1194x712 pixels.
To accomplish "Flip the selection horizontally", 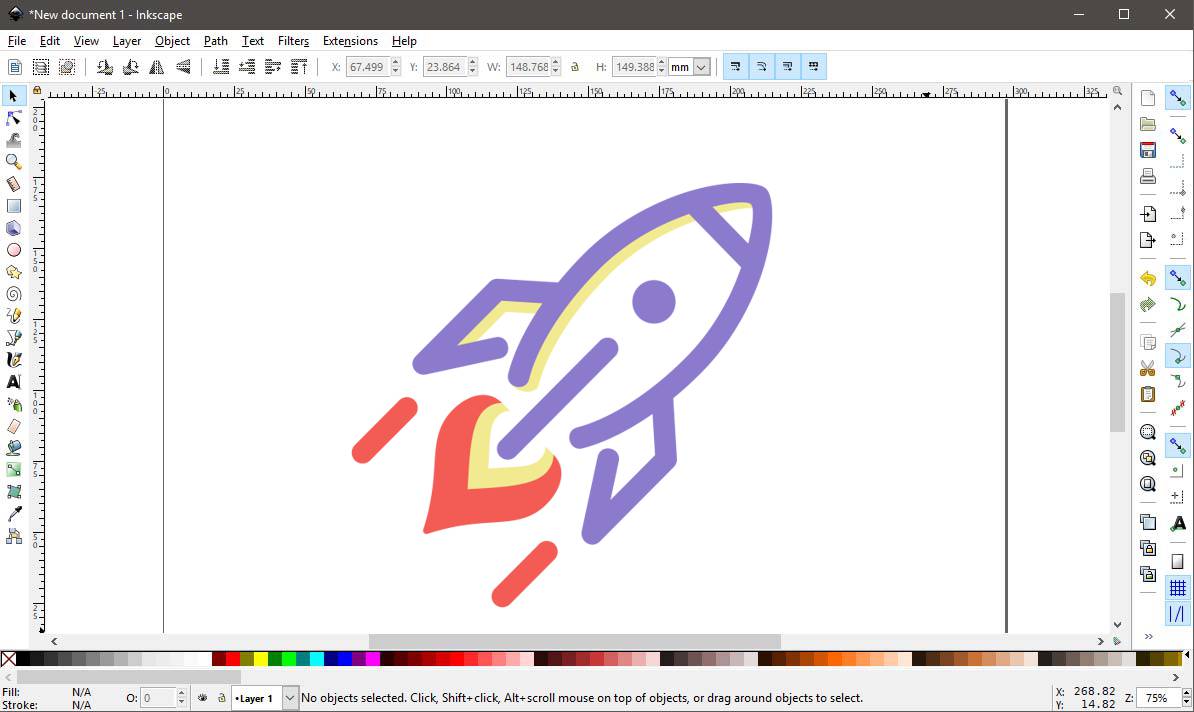I will pyautogui.click(x=157, y=66).
